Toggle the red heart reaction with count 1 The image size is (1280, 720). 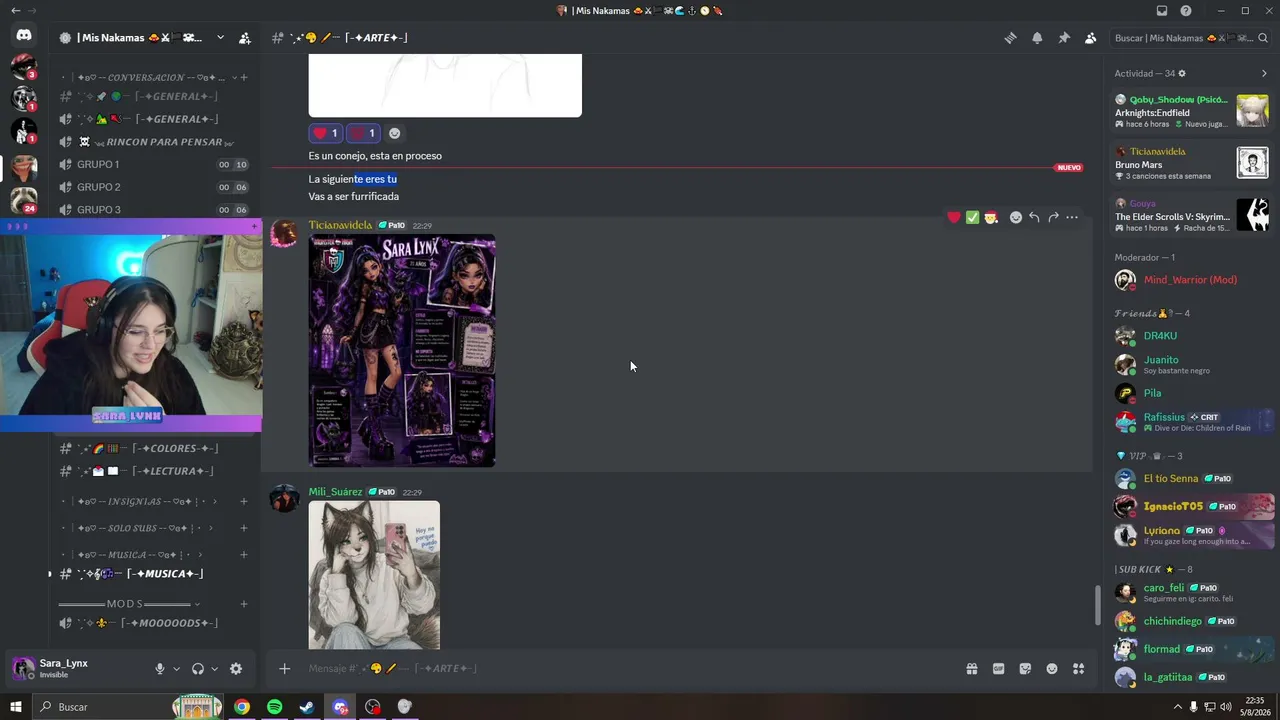325,133
